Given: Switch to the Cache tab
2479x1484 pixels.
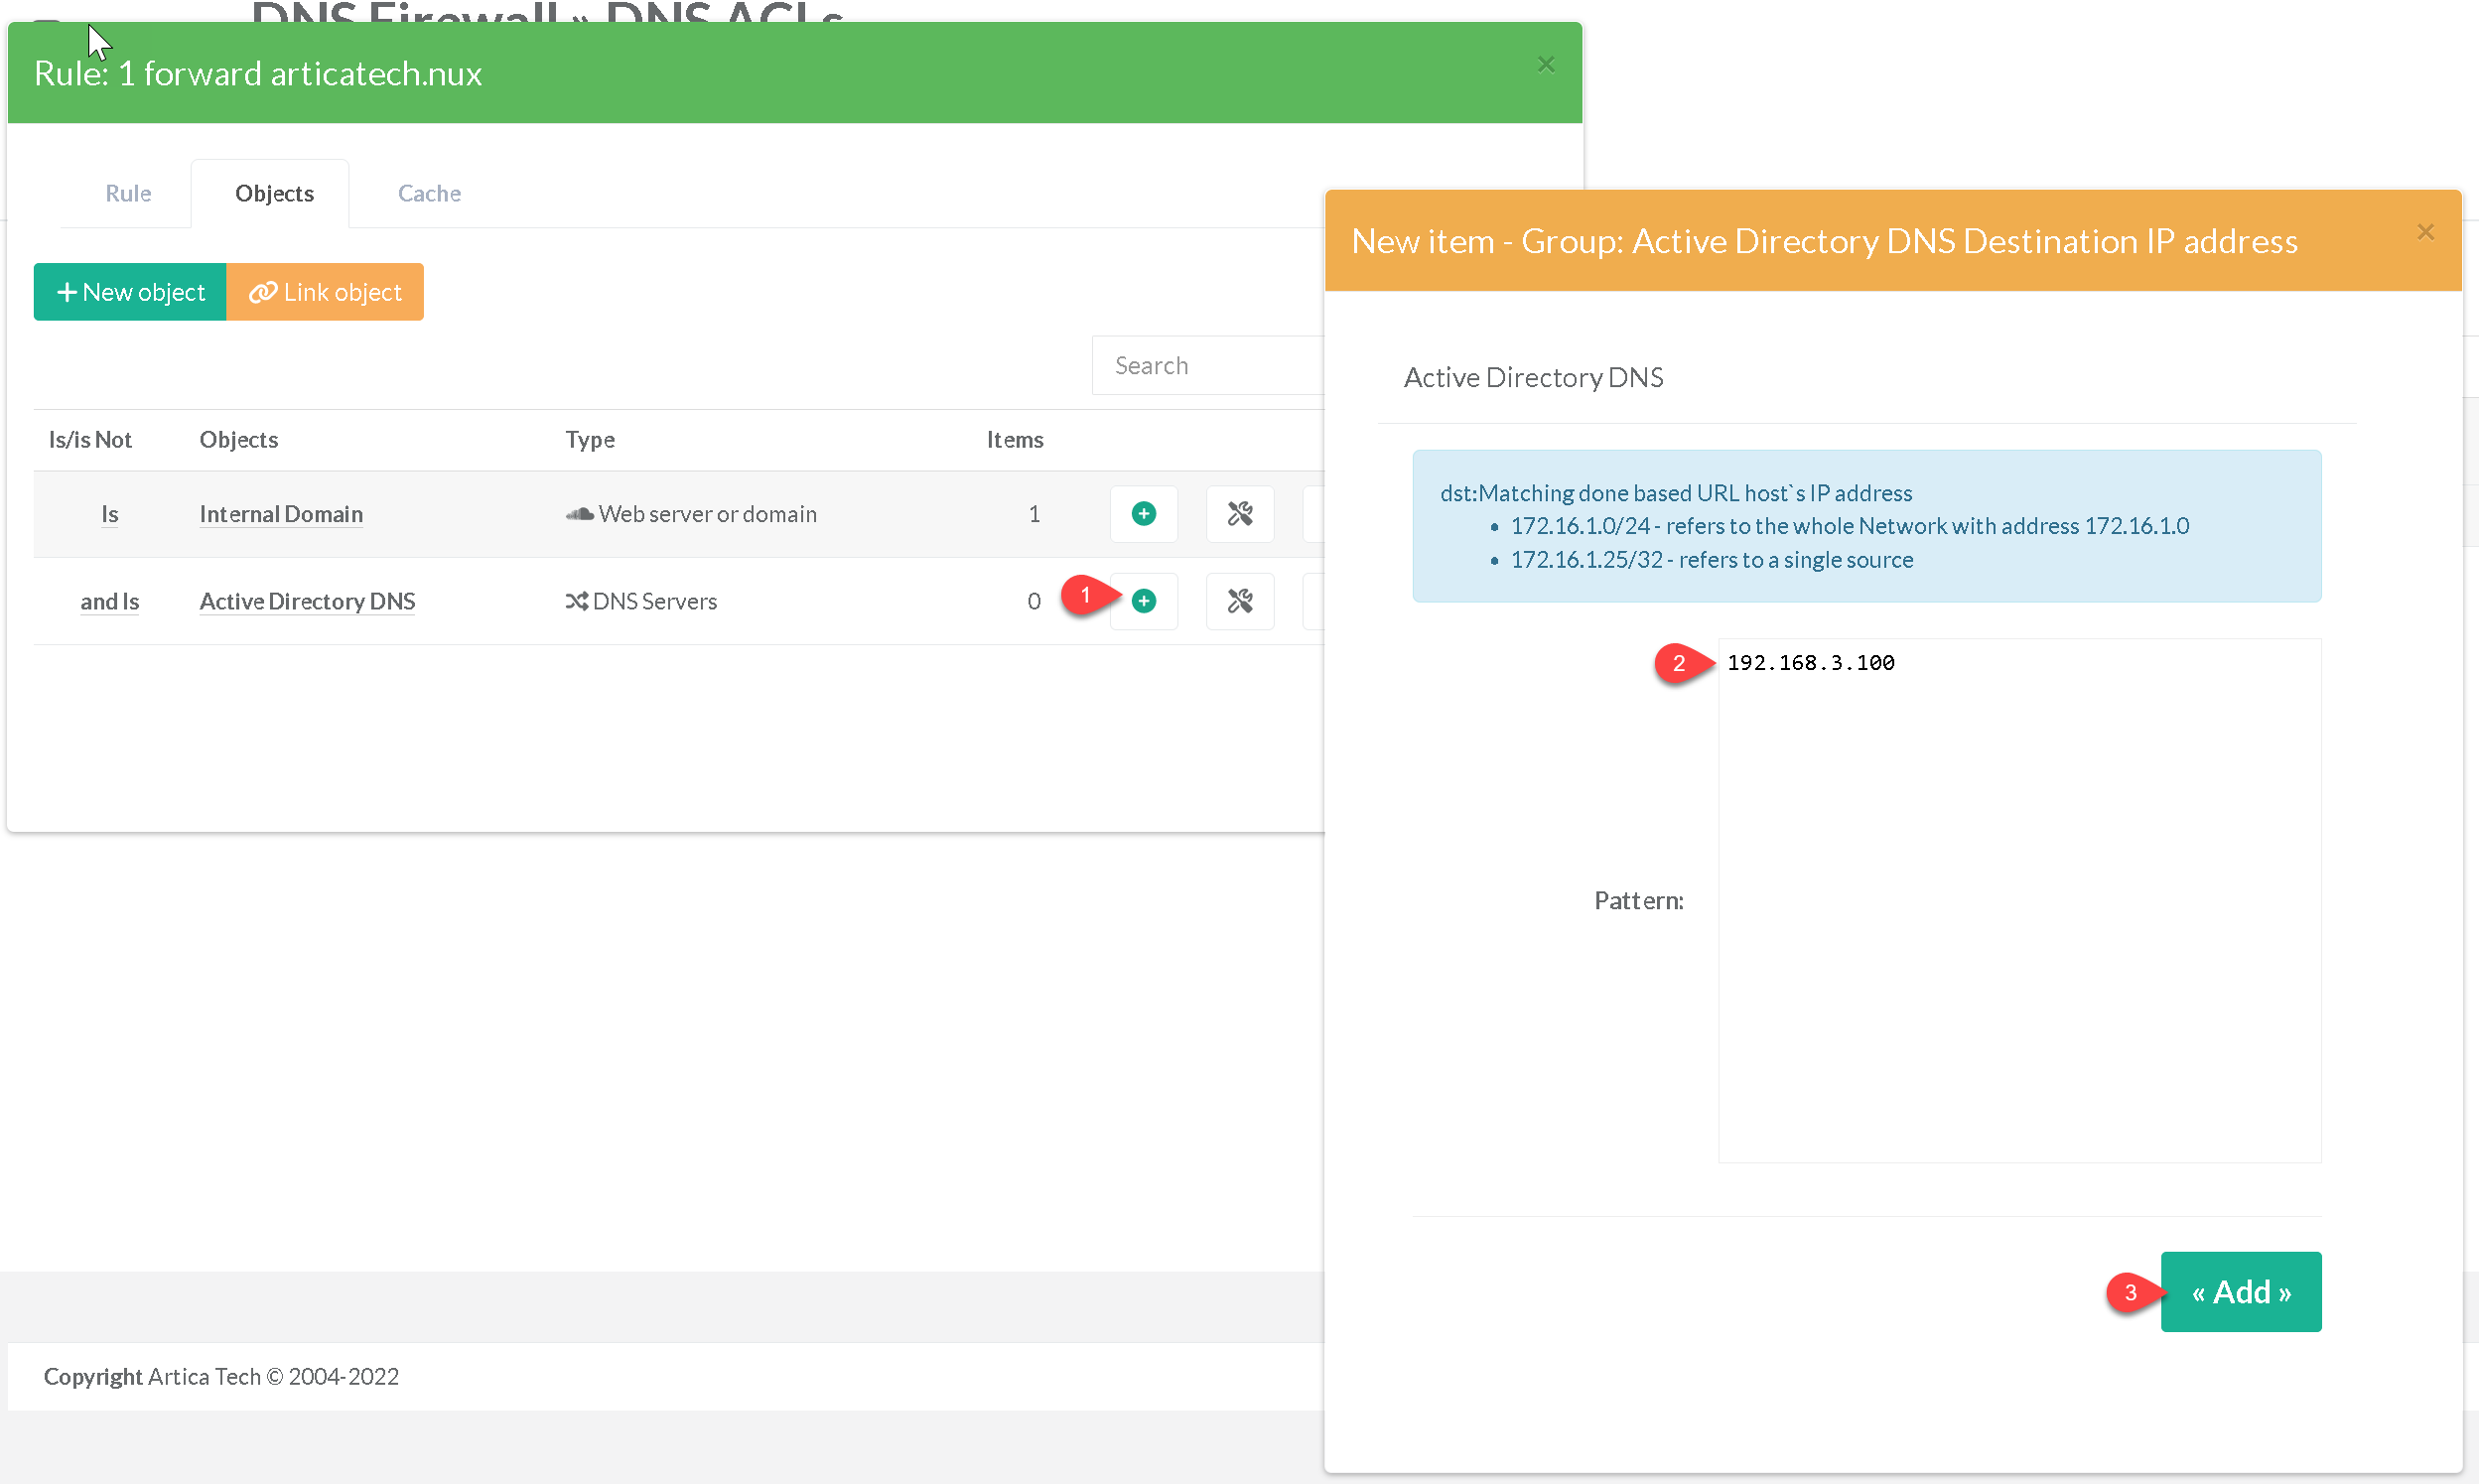Looking at the screenshot, I should [x=429, y=193].
